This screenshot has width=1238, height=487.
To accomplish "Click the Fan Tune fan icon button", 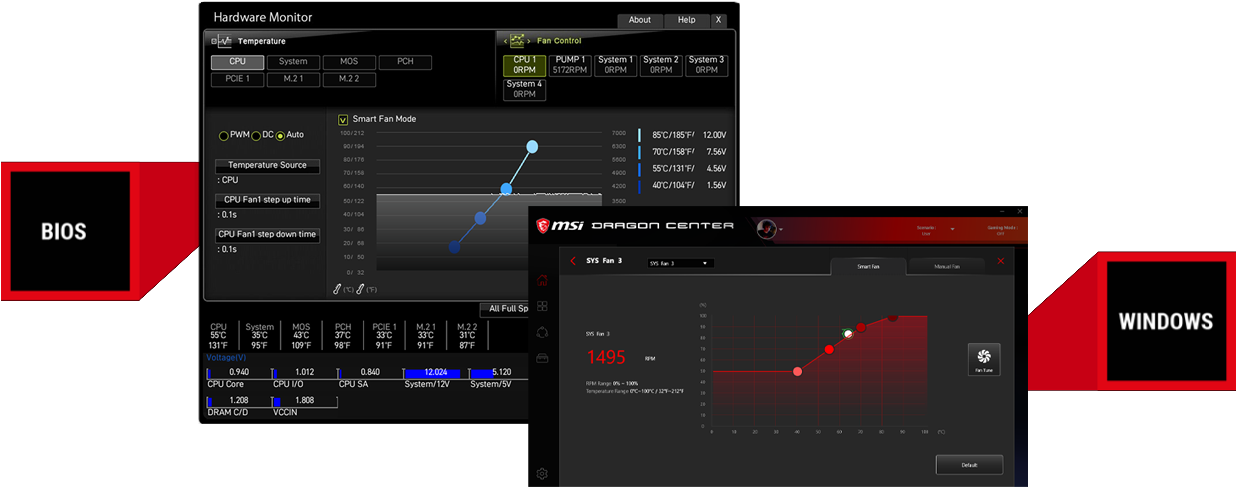I will point(984,360).
